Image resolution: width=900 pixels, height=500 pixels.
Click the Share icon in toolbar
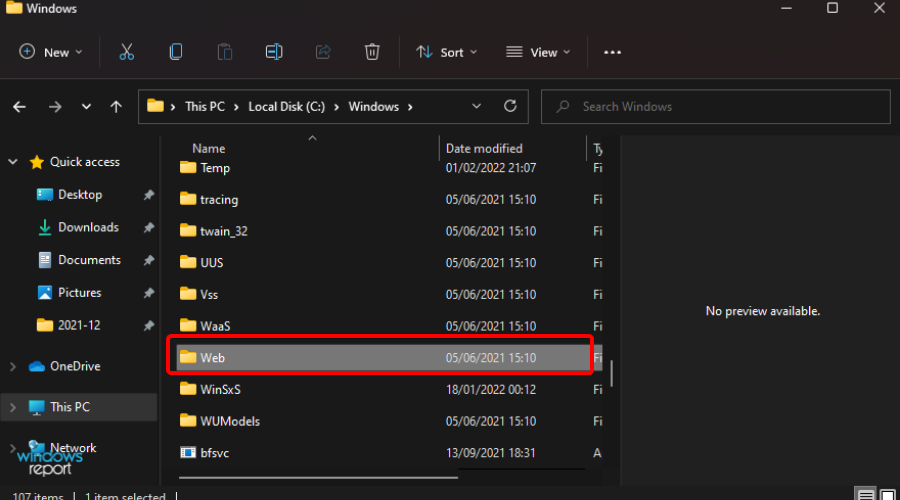click(323, 52)
